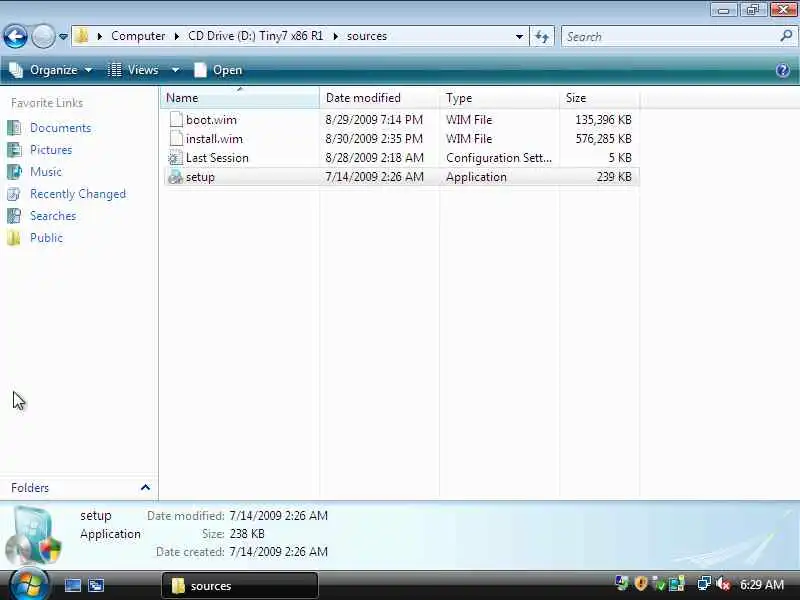Open Music favorite link
This screenshot has height=600, width=800.
(x=46, y=171)
